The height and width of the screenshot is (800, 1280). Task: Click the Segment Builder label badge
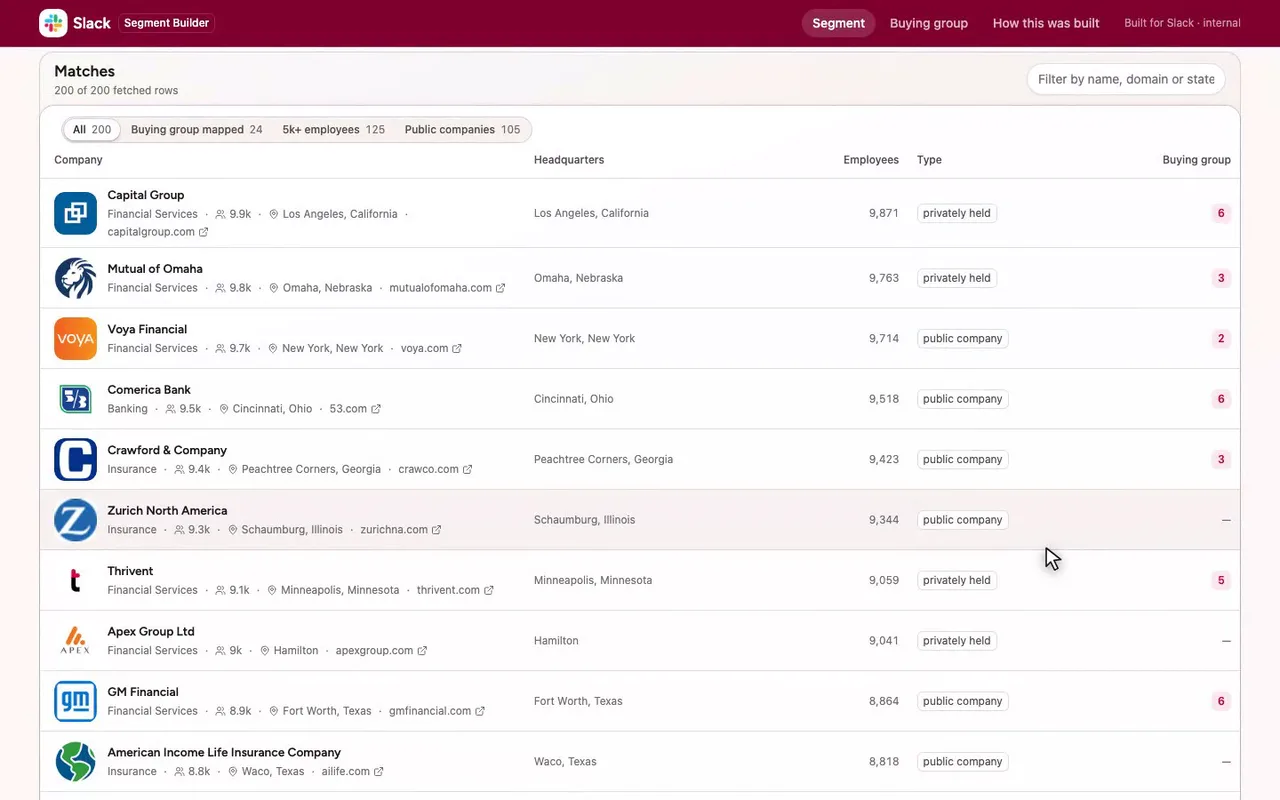click(x=167, y=23)
